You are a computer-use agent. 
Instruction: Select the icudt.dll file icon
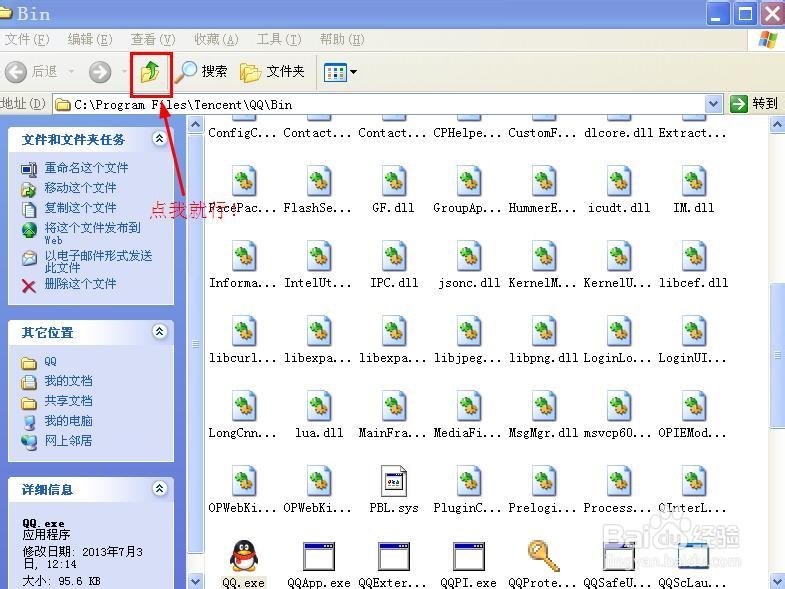pos(619,181)
